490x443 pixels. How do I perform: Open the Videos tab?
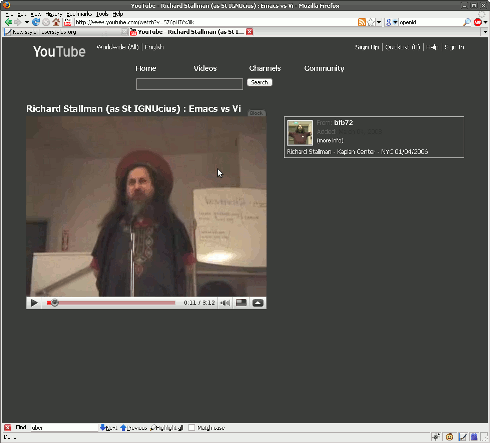pos(205,68)
